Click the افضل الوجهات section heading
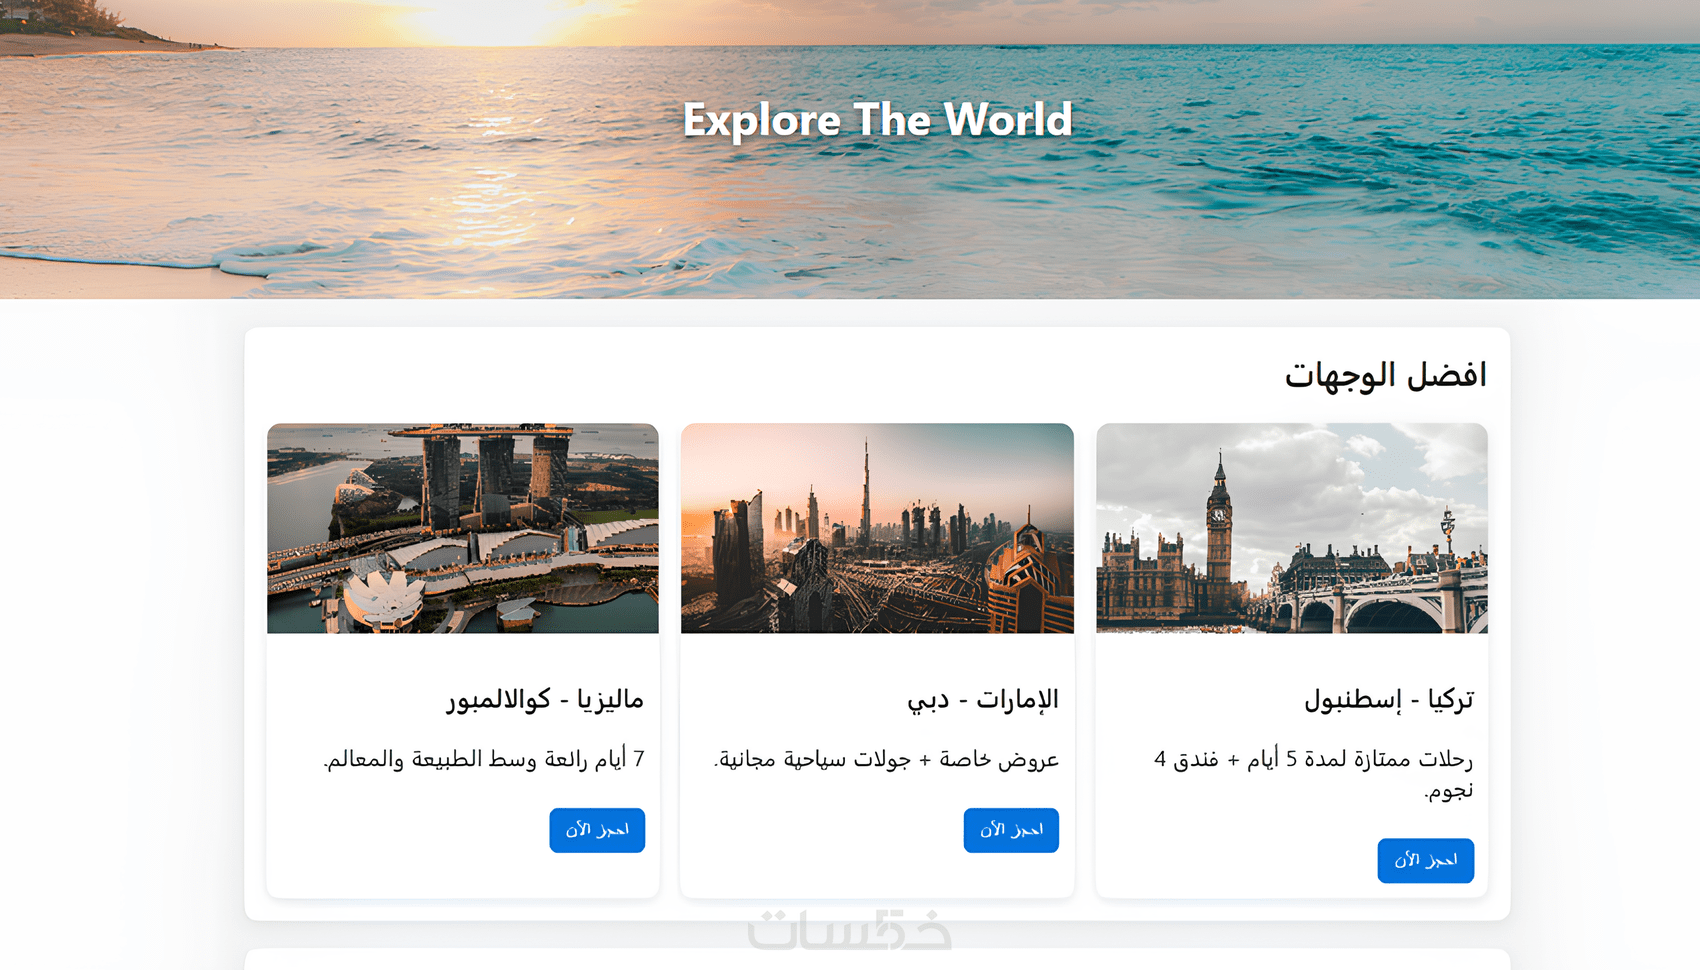Image resolution: width=1700 pixels, height=970 pixels. point(1385,375)
